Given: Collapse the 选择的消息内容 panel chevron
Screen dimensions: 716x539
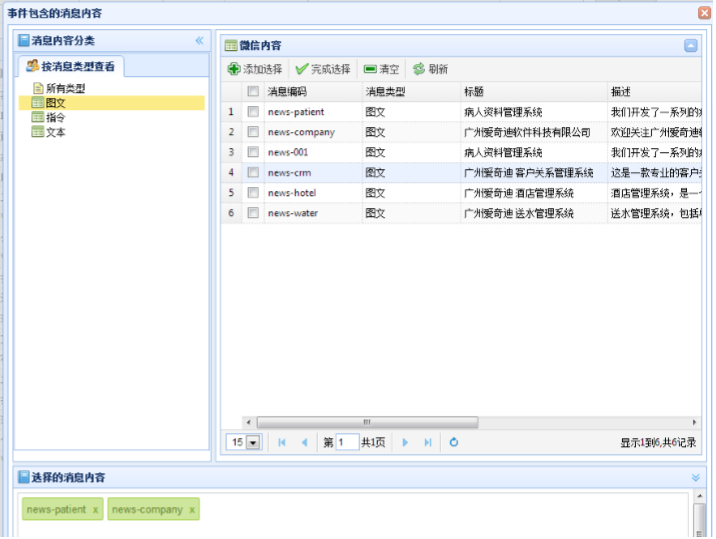Looking at the screenshot, I should coord(695,478).
